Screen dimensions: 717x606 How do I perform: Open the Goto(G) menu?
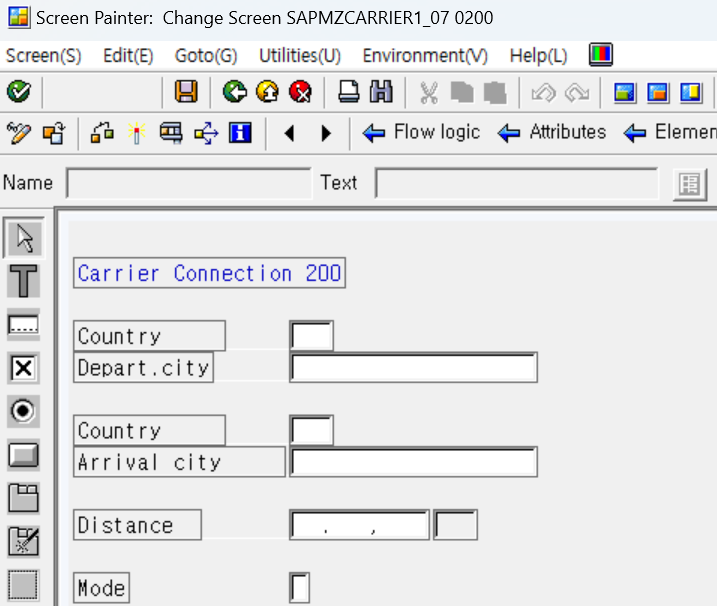pos(206,56)
